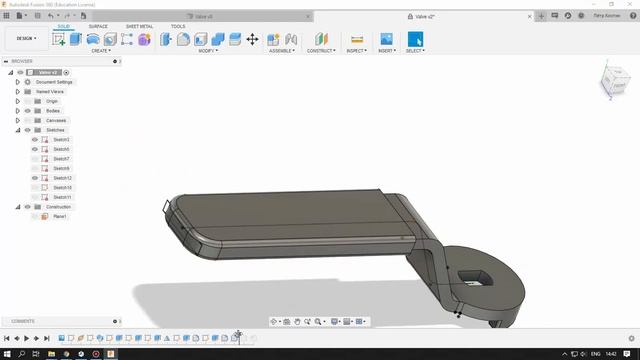Select the Move/Copy tool

pos(252,39)
